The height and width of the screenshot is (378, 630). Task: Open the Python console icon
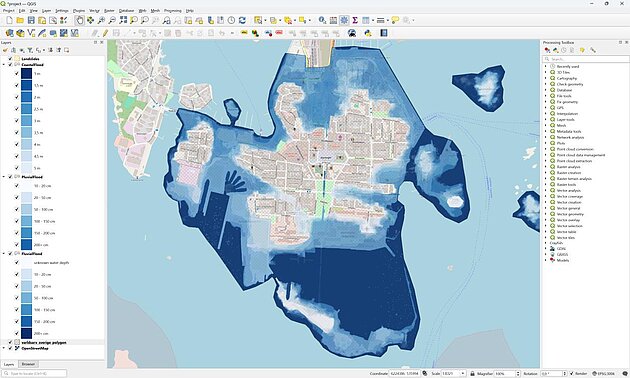coord(368,33)
